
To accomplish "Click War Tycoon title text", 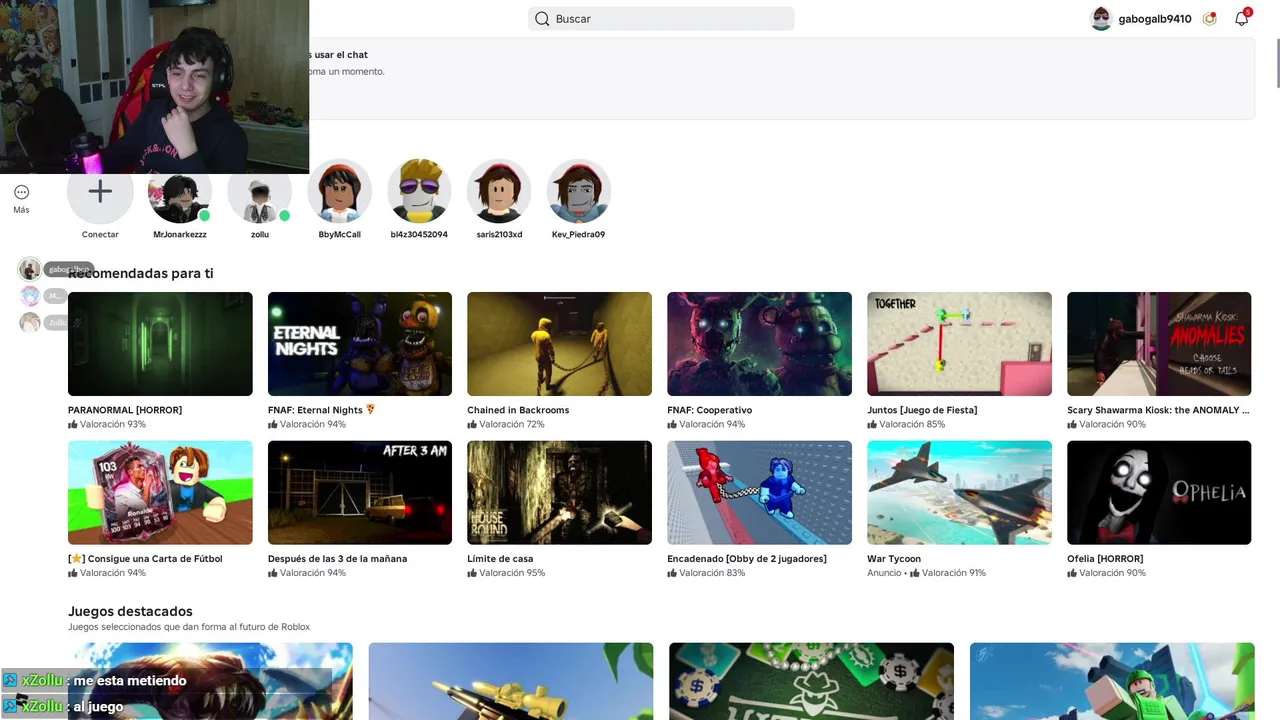I will click(x=894, y=559).
